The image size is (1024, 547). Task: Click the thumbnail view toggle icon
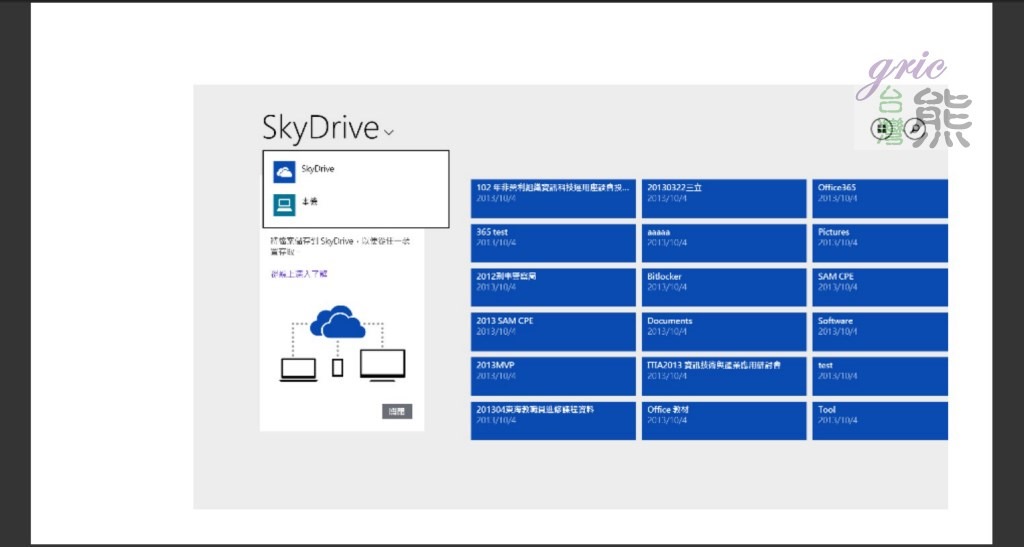(882, 129)
